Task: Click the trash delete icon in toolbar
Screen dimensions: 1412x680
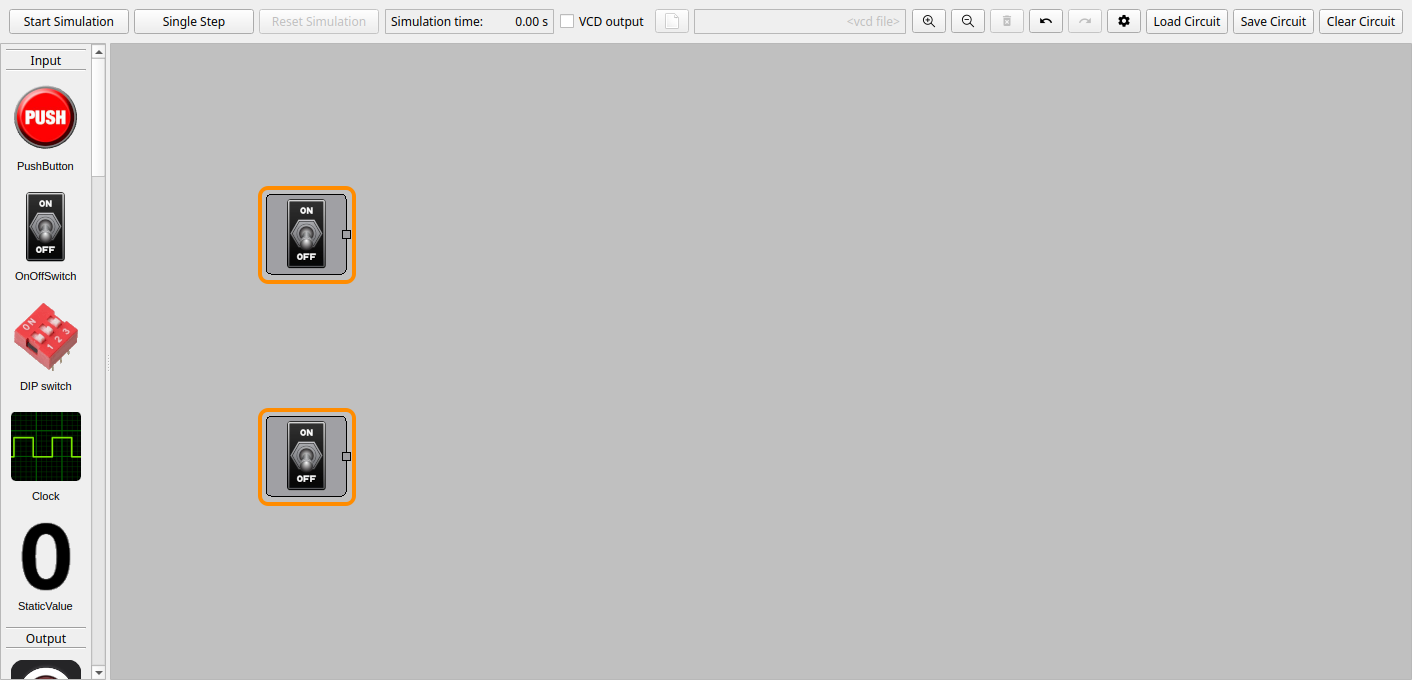Action: click(1007, 21)
